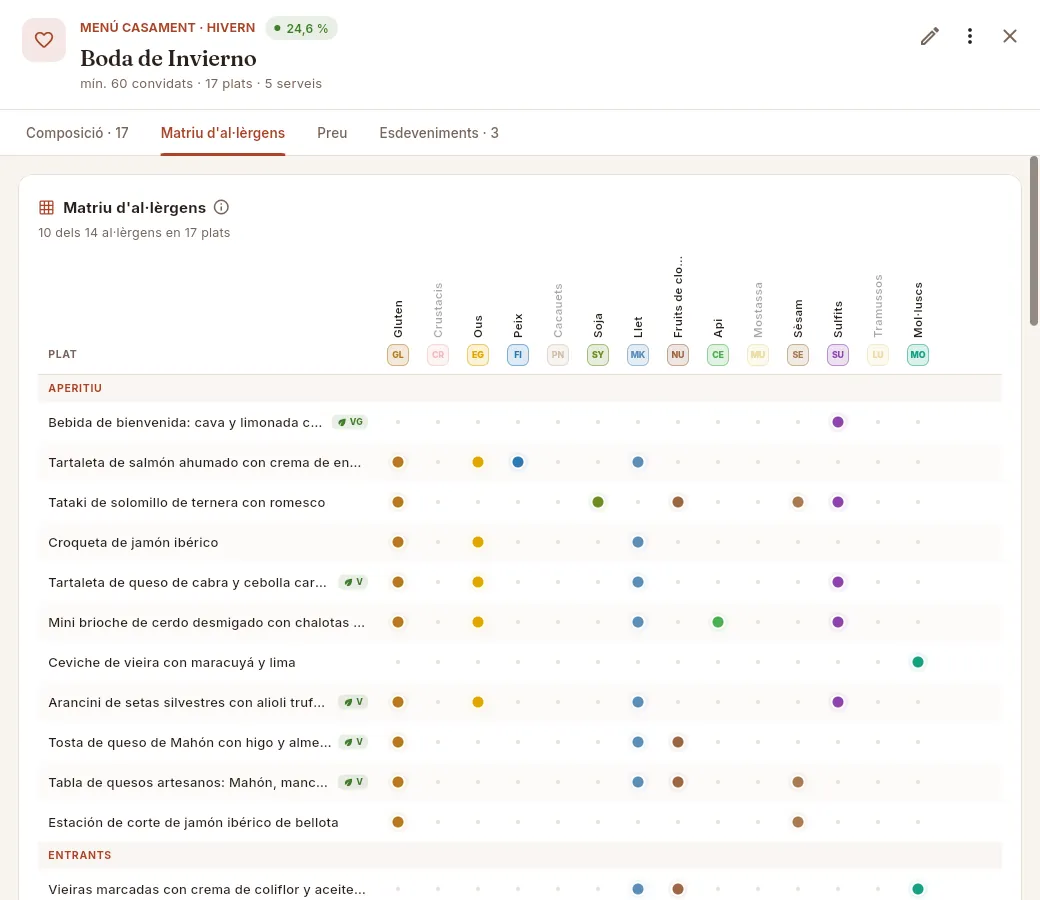The width and height of the screenshot is (1040, 900).
Task: Open the three-dot more options menu
Action: [x=970, y=36]
